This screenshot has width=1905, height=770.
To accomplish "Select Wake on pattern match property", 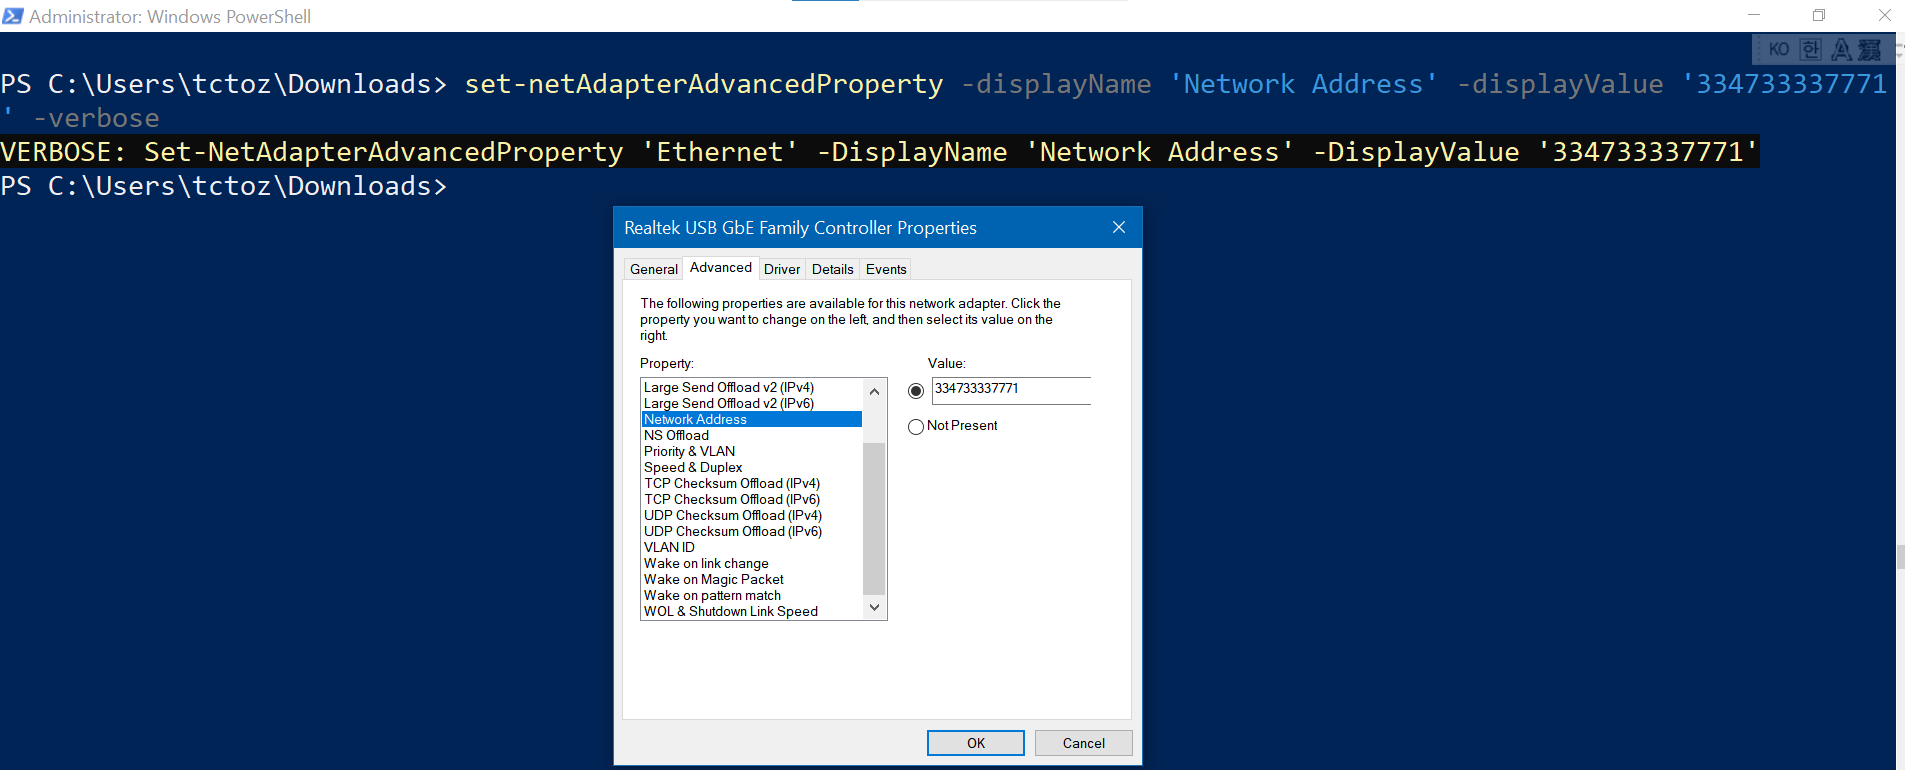I will pyautogui.click(x=752, y=595).
